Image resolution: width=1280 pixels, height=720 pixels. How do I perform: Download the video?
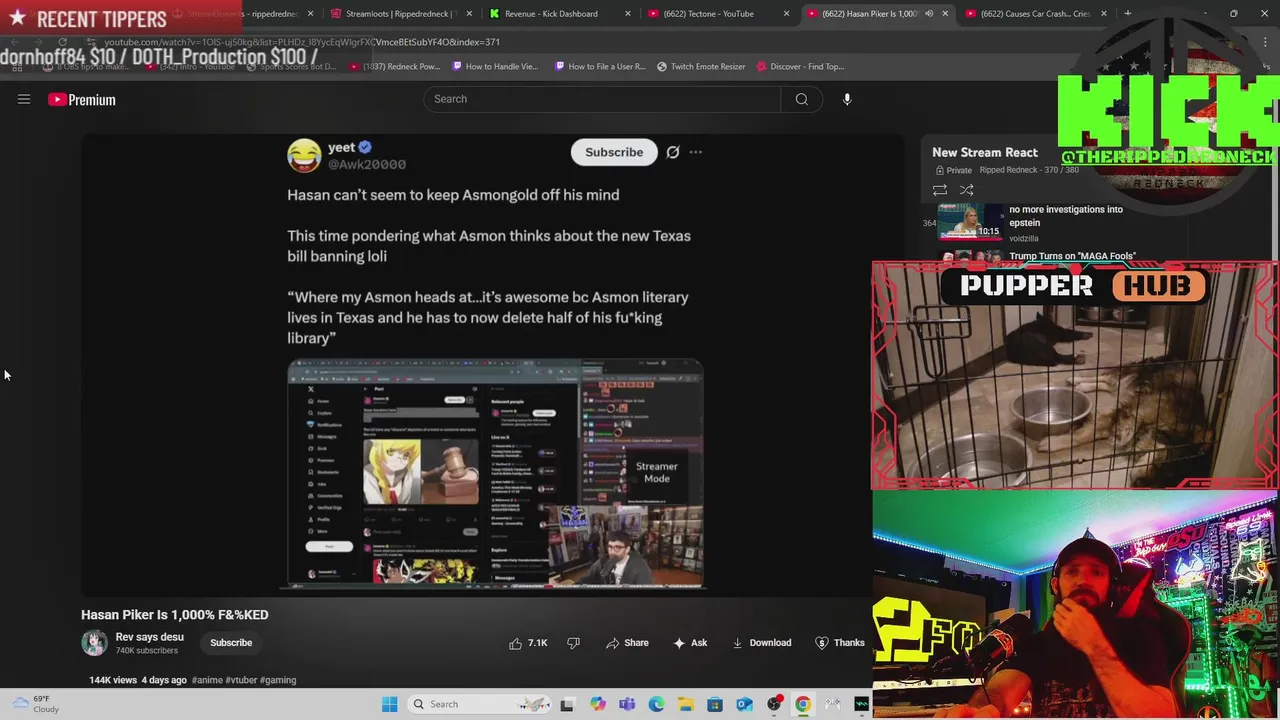762,643
